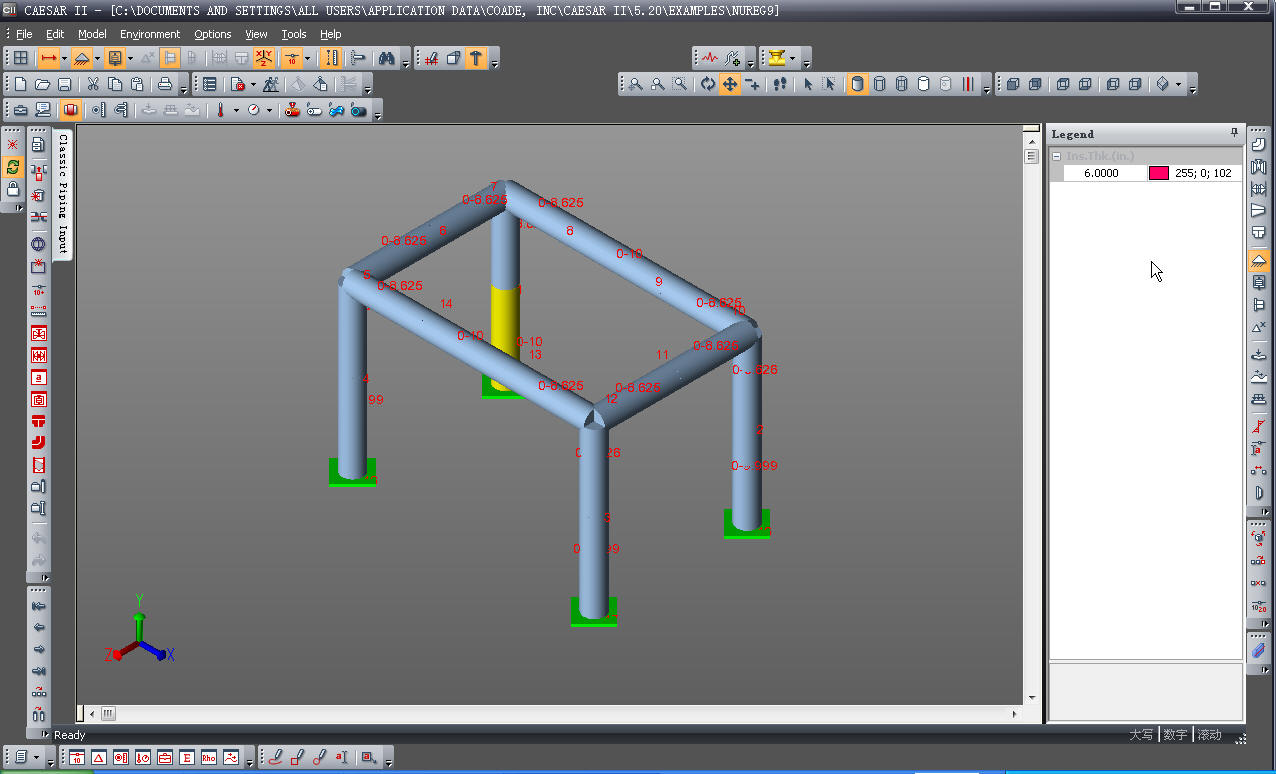Open the dropdown beside the anchor display icon

click(x=130, y=58)
